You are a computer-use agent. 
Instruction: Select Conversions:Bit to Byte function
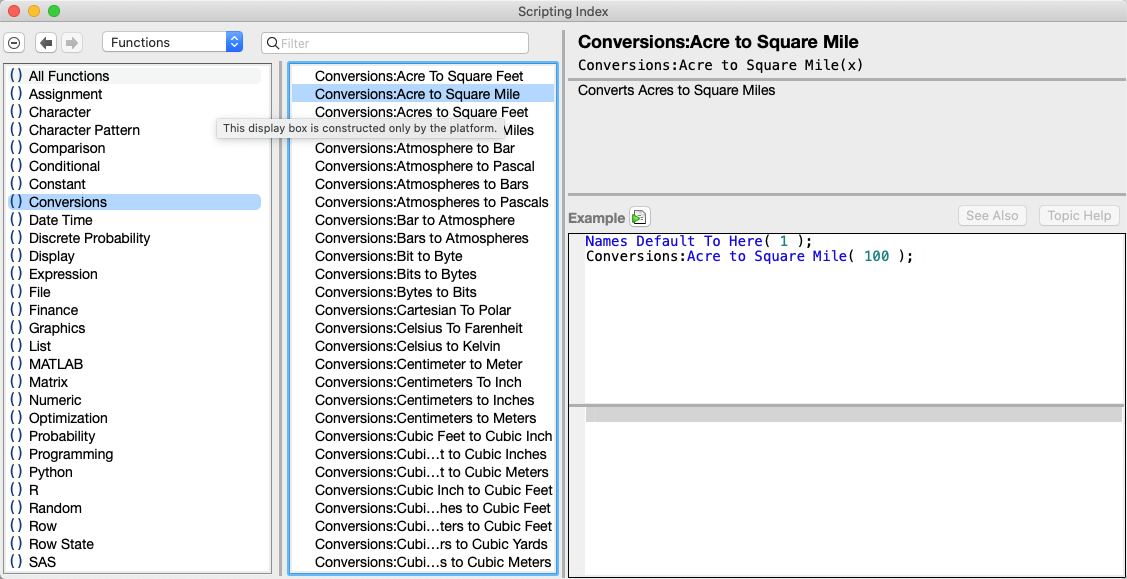click(388, 256)
